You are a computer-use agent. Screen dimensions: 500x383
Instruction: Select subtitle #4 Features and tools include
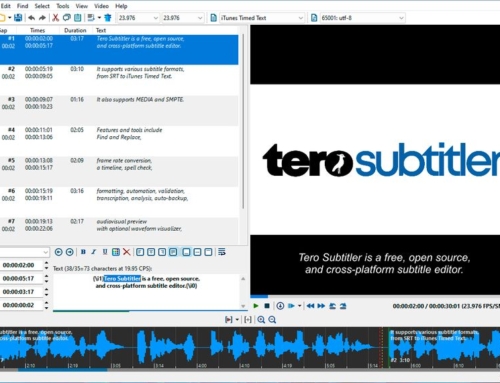click(x=119, y=141)
